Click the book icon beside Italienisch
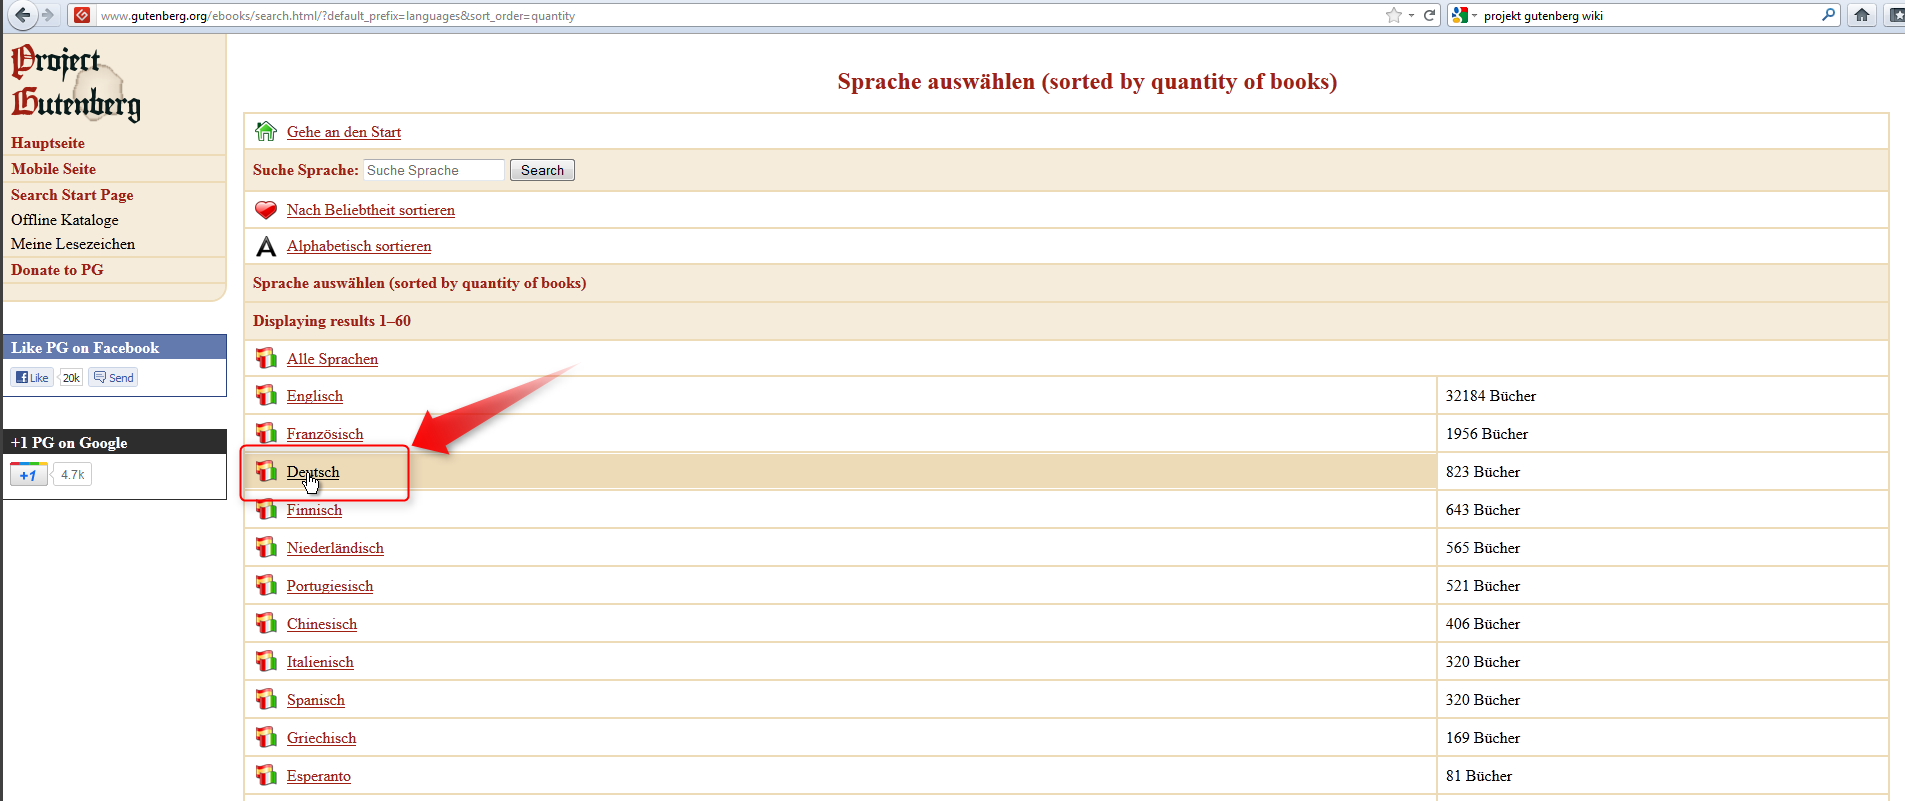 pos(266,661)
